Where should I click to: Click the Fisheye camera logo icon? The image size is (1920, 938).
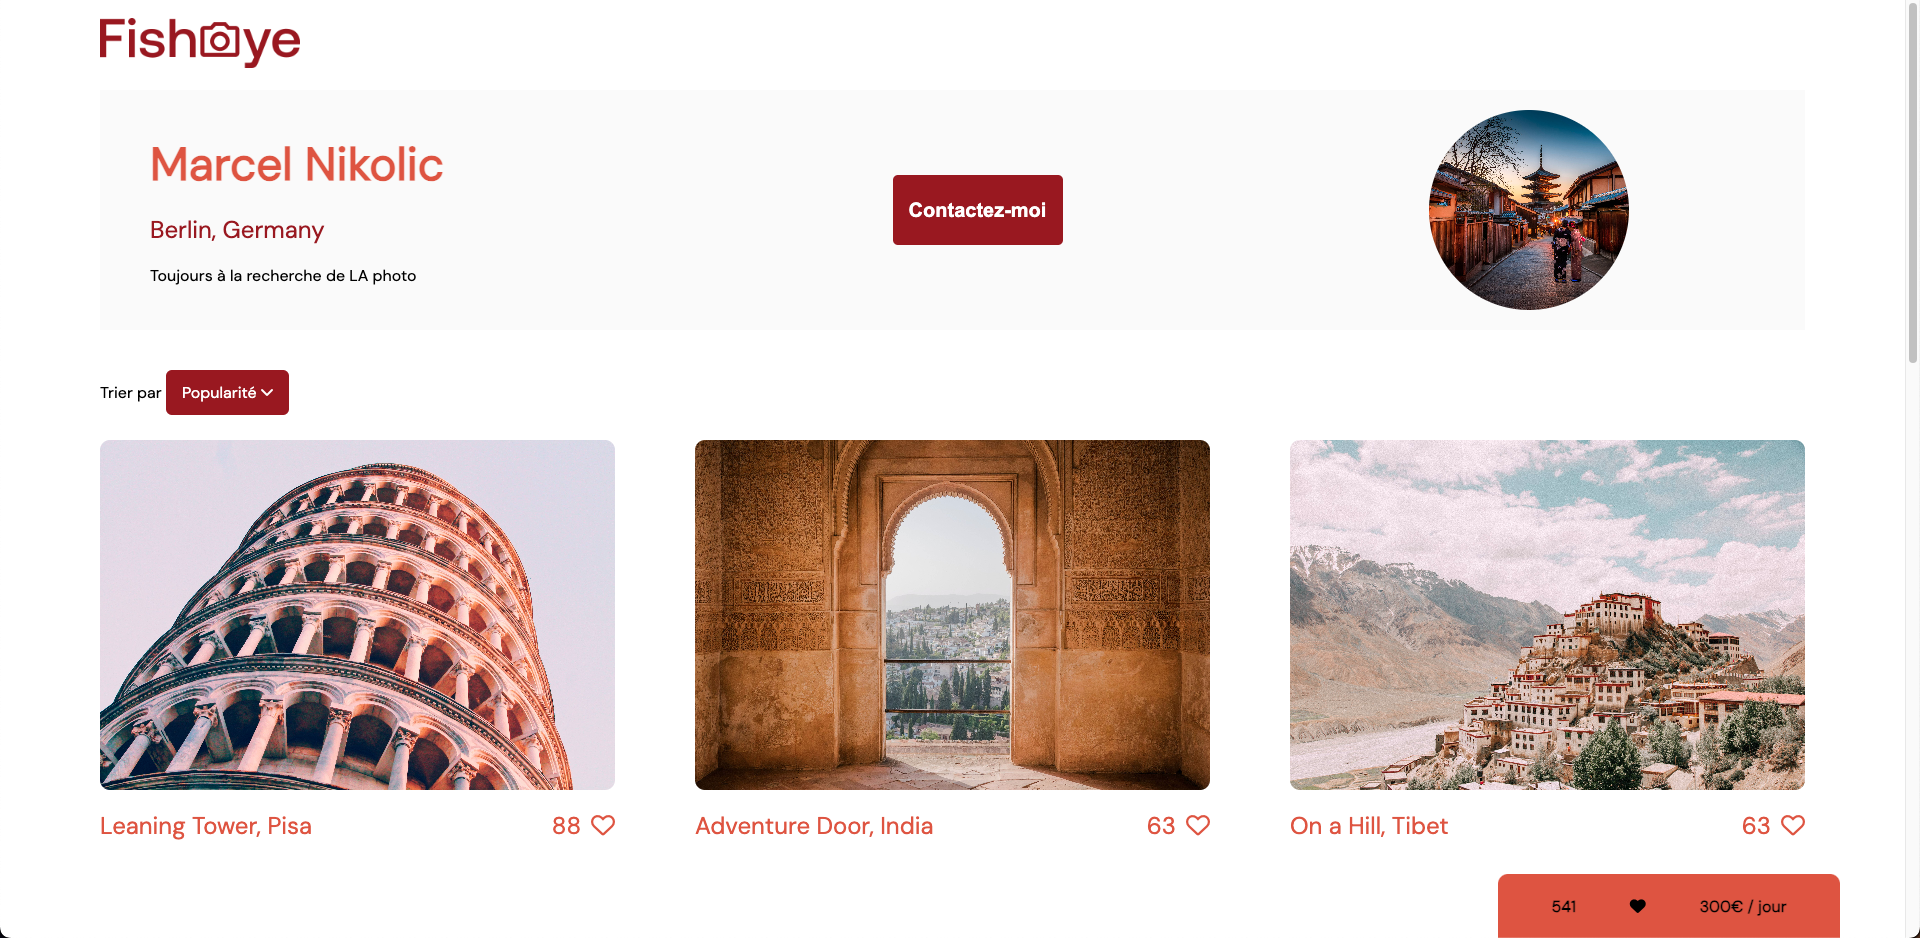point(220,40)
